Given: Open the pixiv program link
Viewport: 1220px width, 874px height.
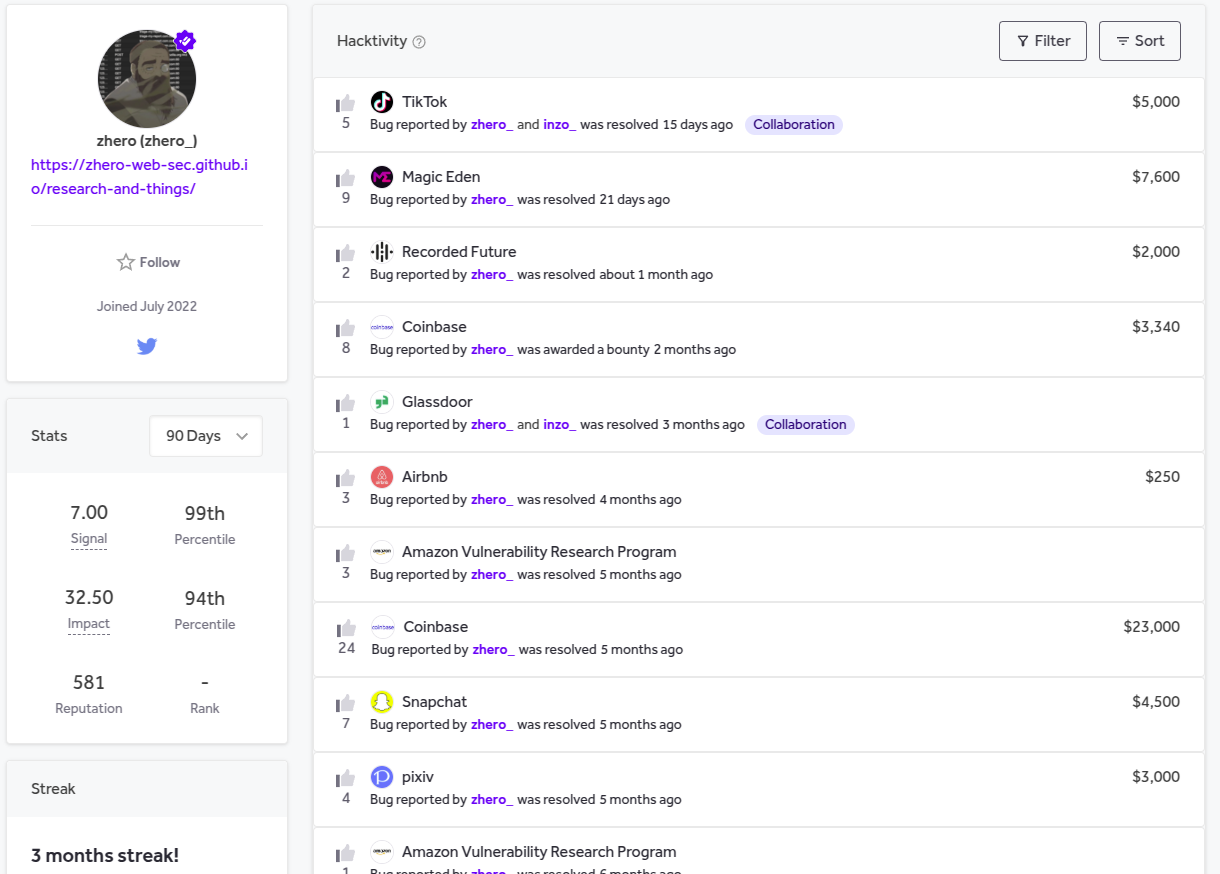Looking at the screenshot, I should [418, 777].
